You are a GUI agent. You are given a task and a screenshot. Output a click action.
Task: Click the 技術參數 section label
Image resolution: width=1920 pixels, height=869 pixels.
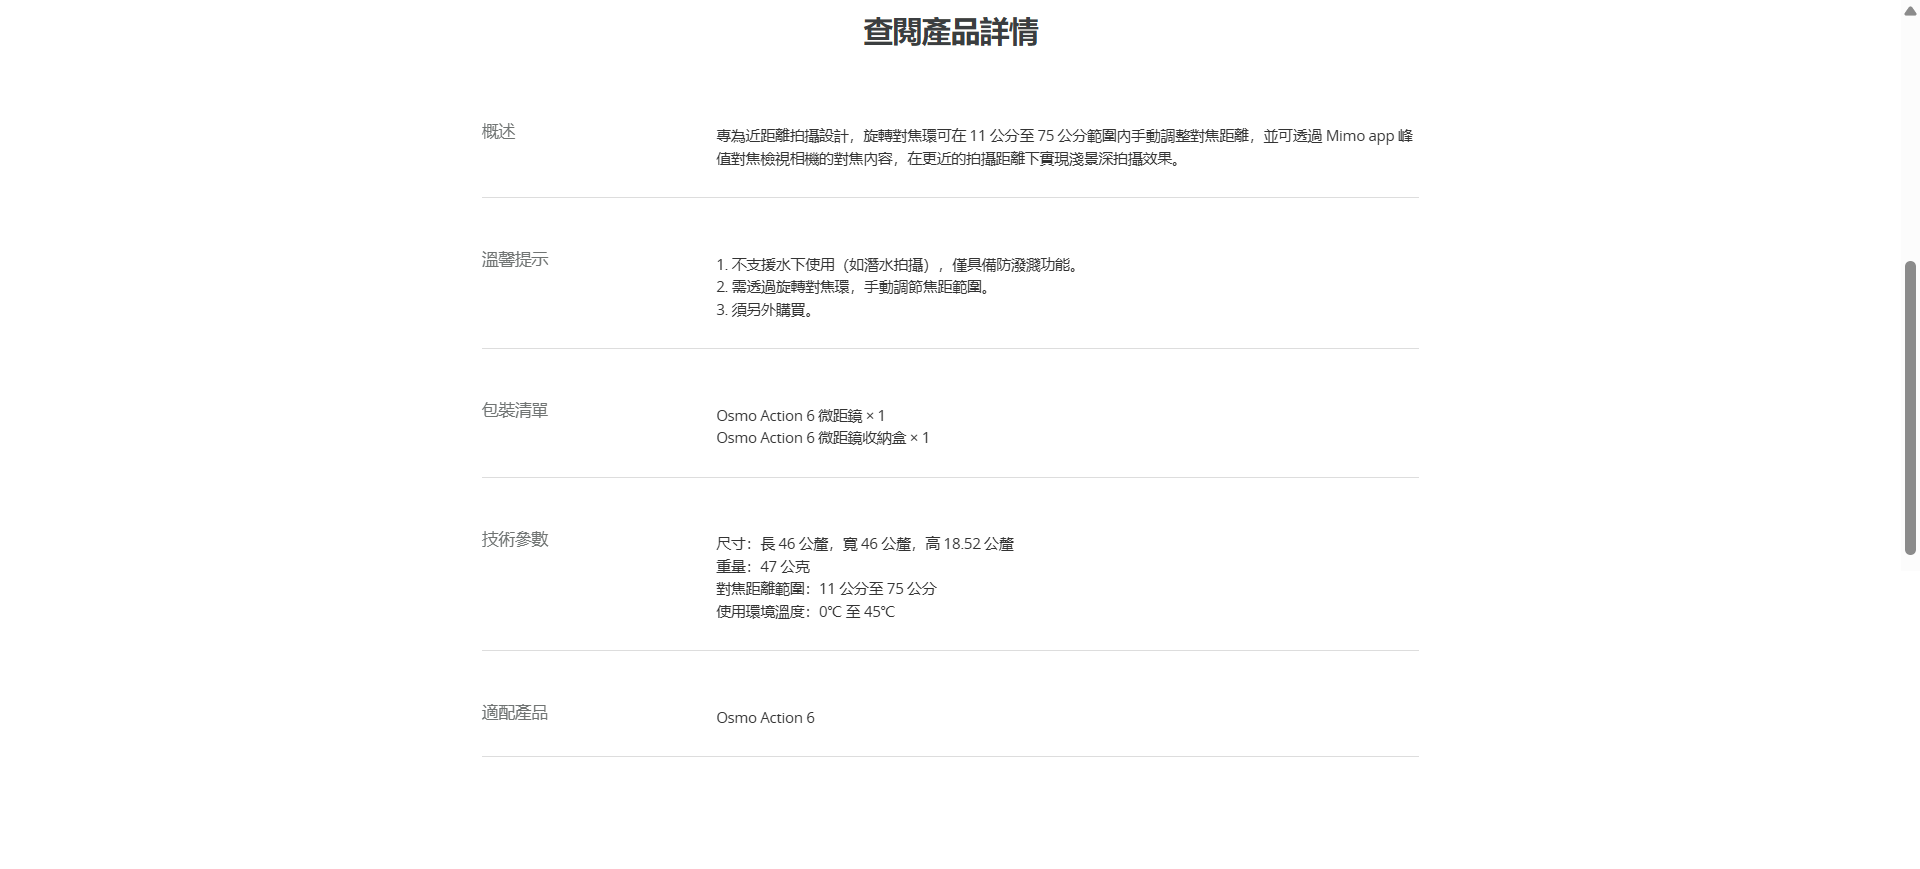click(x=515, y=540)
